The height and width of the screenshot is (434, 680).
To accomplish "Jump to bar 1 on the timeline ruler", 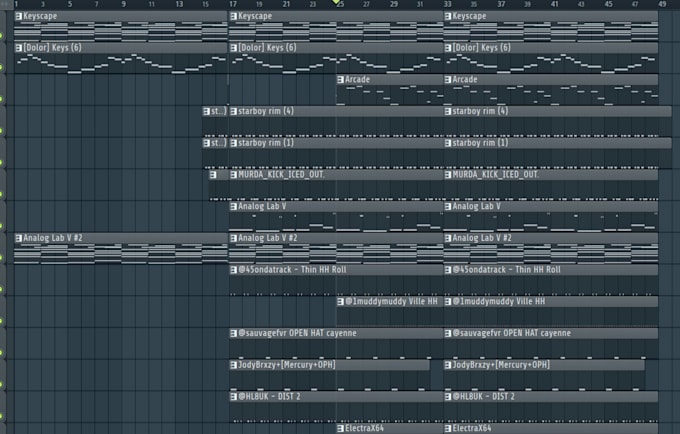I will pos(16,4).
